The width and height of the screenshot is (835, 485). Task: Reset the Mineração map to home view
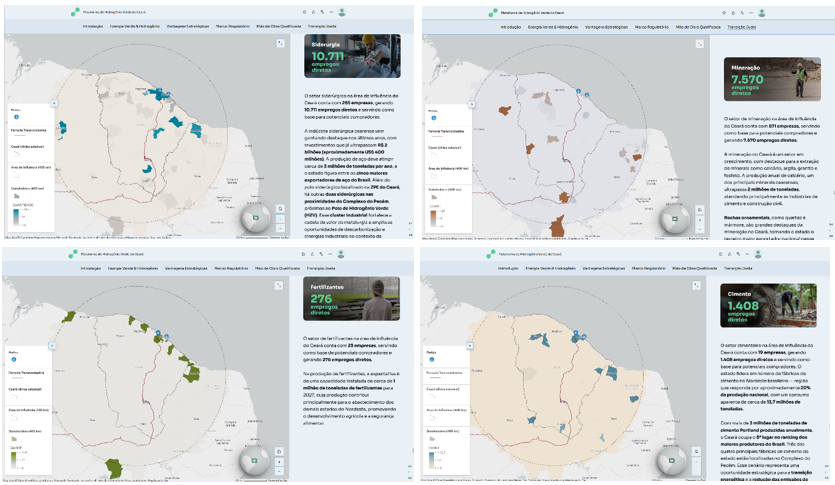pyautogui.click(x=700, y=207)
